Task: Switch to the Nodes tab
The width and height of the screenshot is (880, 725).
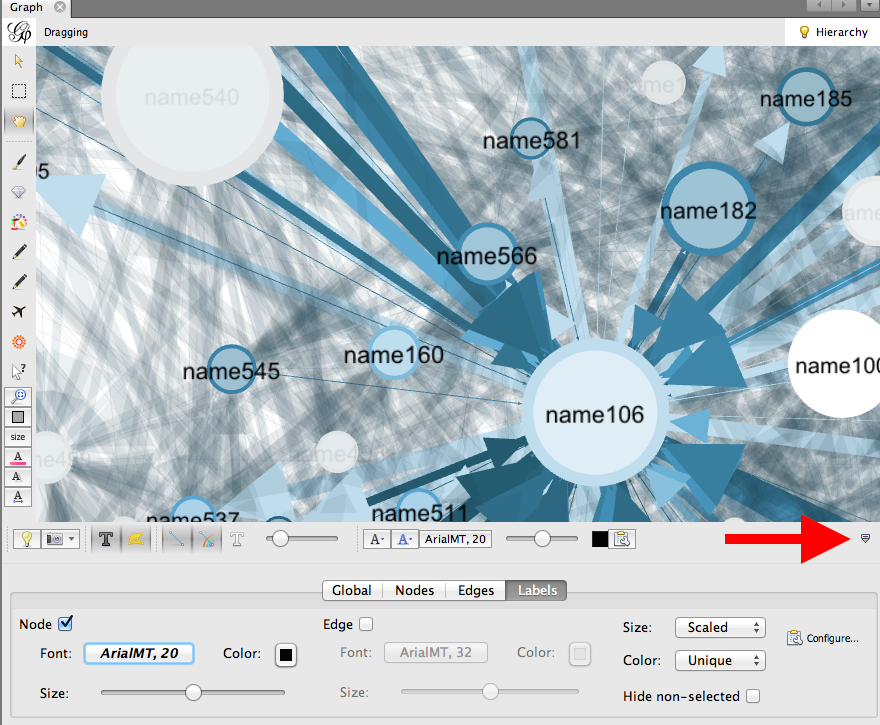Action: coord(414,590)
